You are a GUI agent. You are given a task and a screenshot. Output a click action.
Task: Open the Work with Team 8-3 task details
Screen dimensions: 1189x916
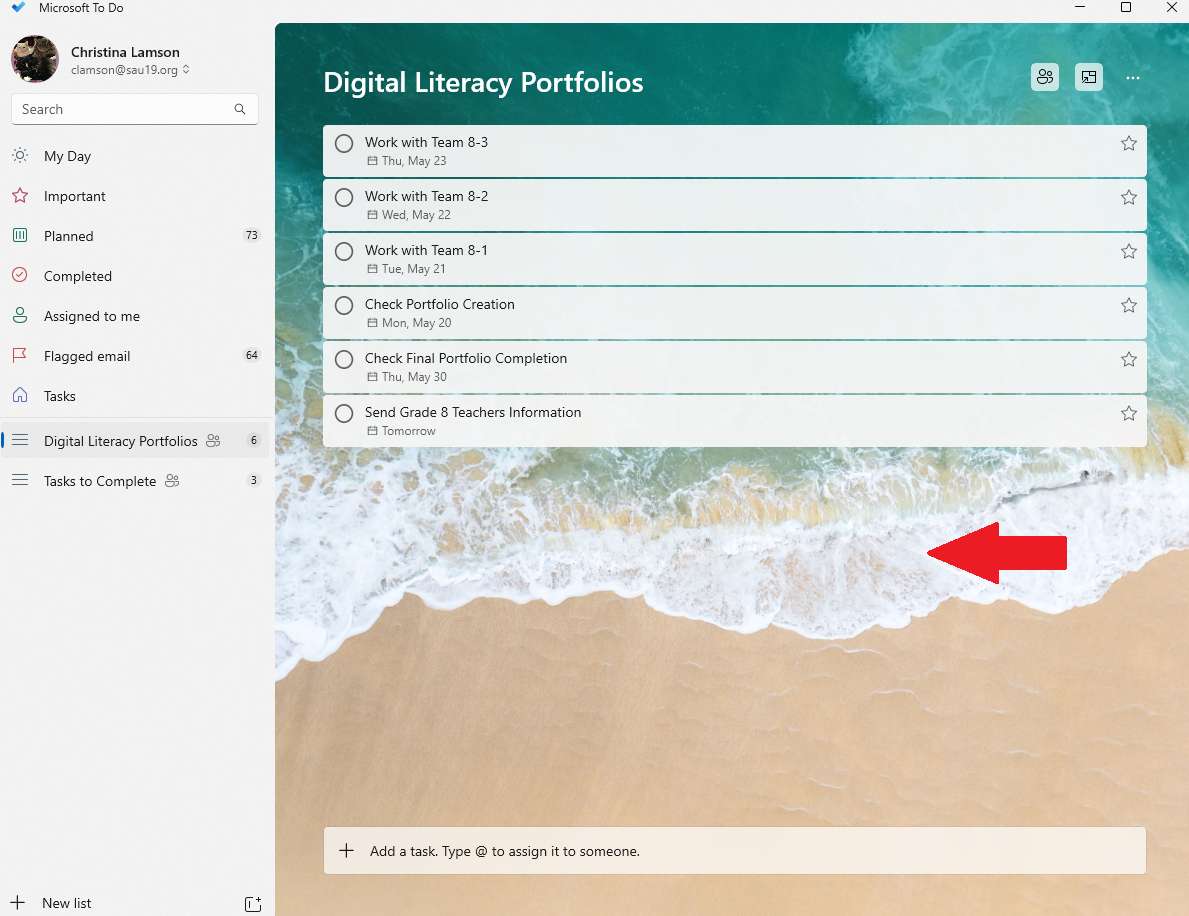coord(734,151)
